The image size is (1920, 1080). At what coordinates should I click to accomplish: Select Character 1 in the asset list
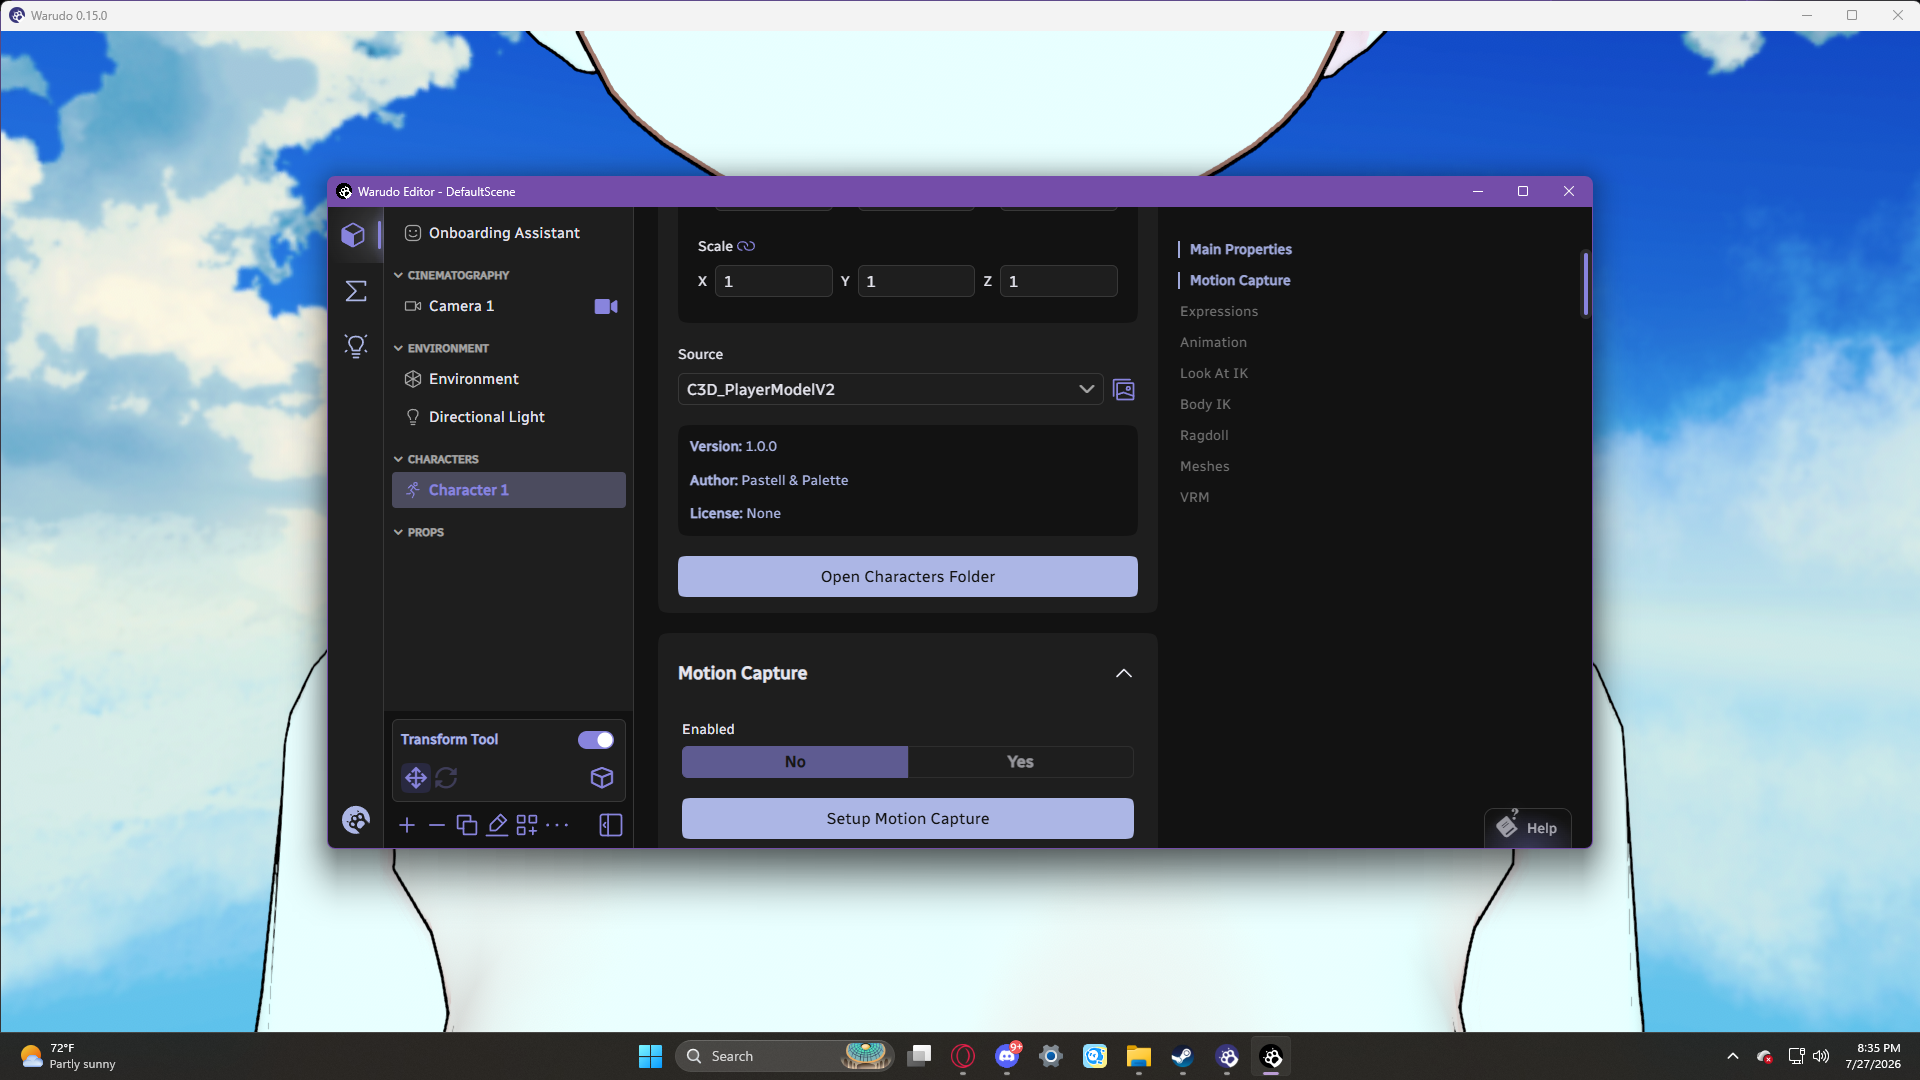[509, 490]
